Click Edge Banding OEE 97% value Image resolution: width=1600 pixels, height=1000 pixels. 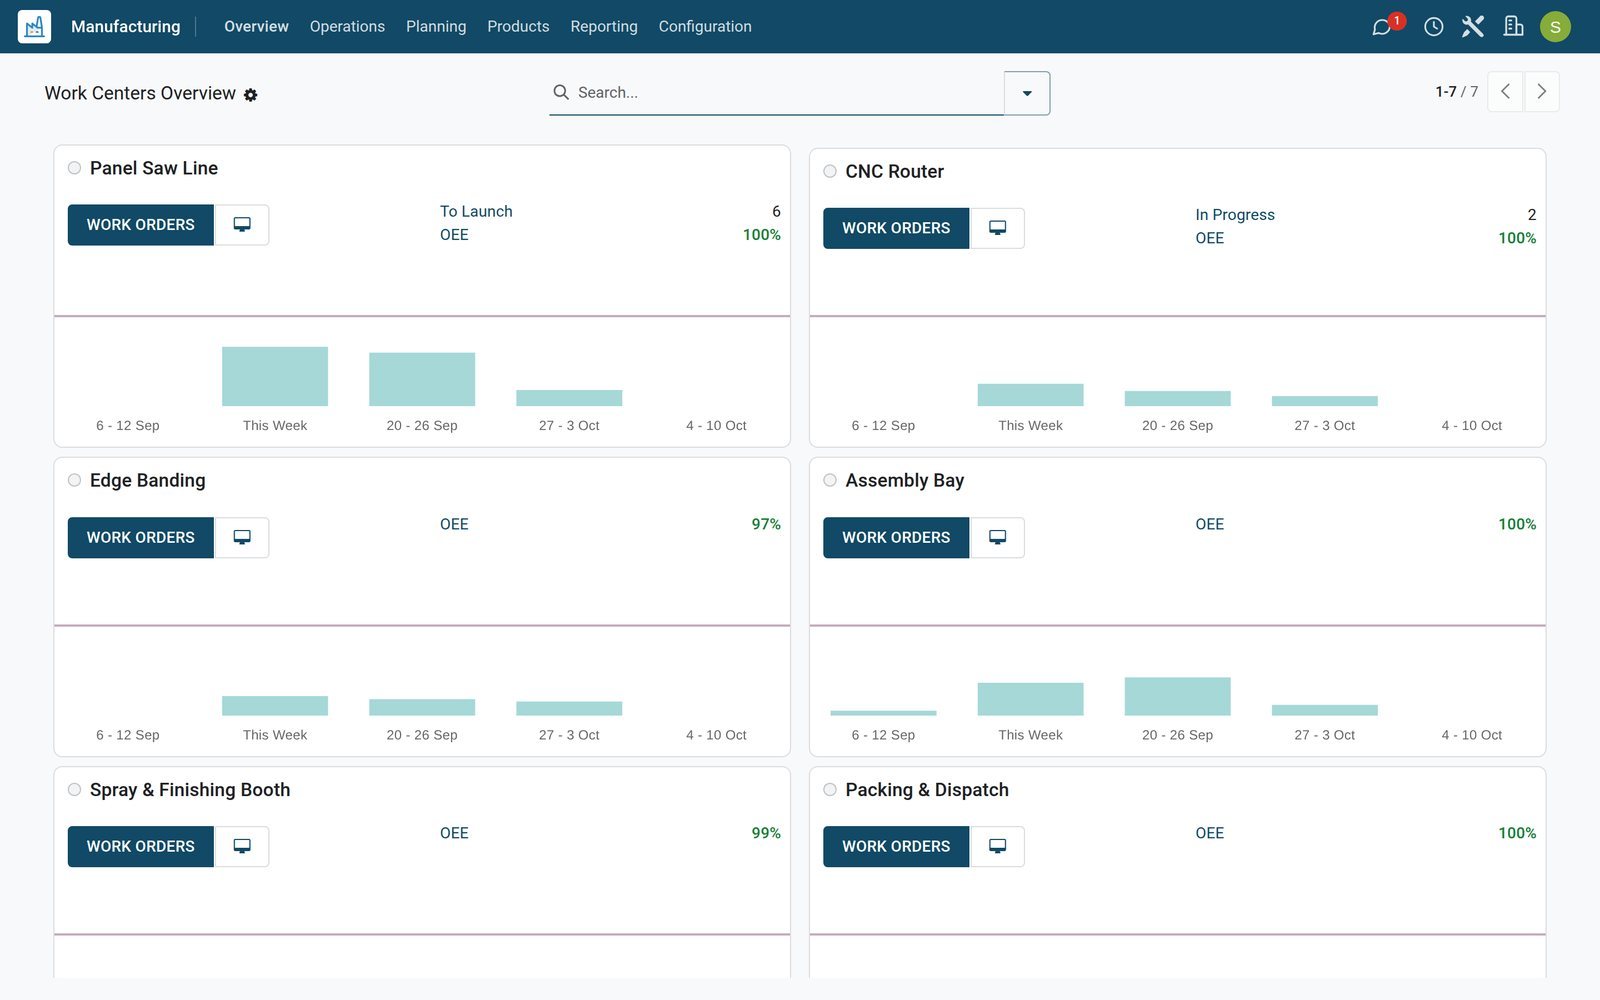(766, 524)
